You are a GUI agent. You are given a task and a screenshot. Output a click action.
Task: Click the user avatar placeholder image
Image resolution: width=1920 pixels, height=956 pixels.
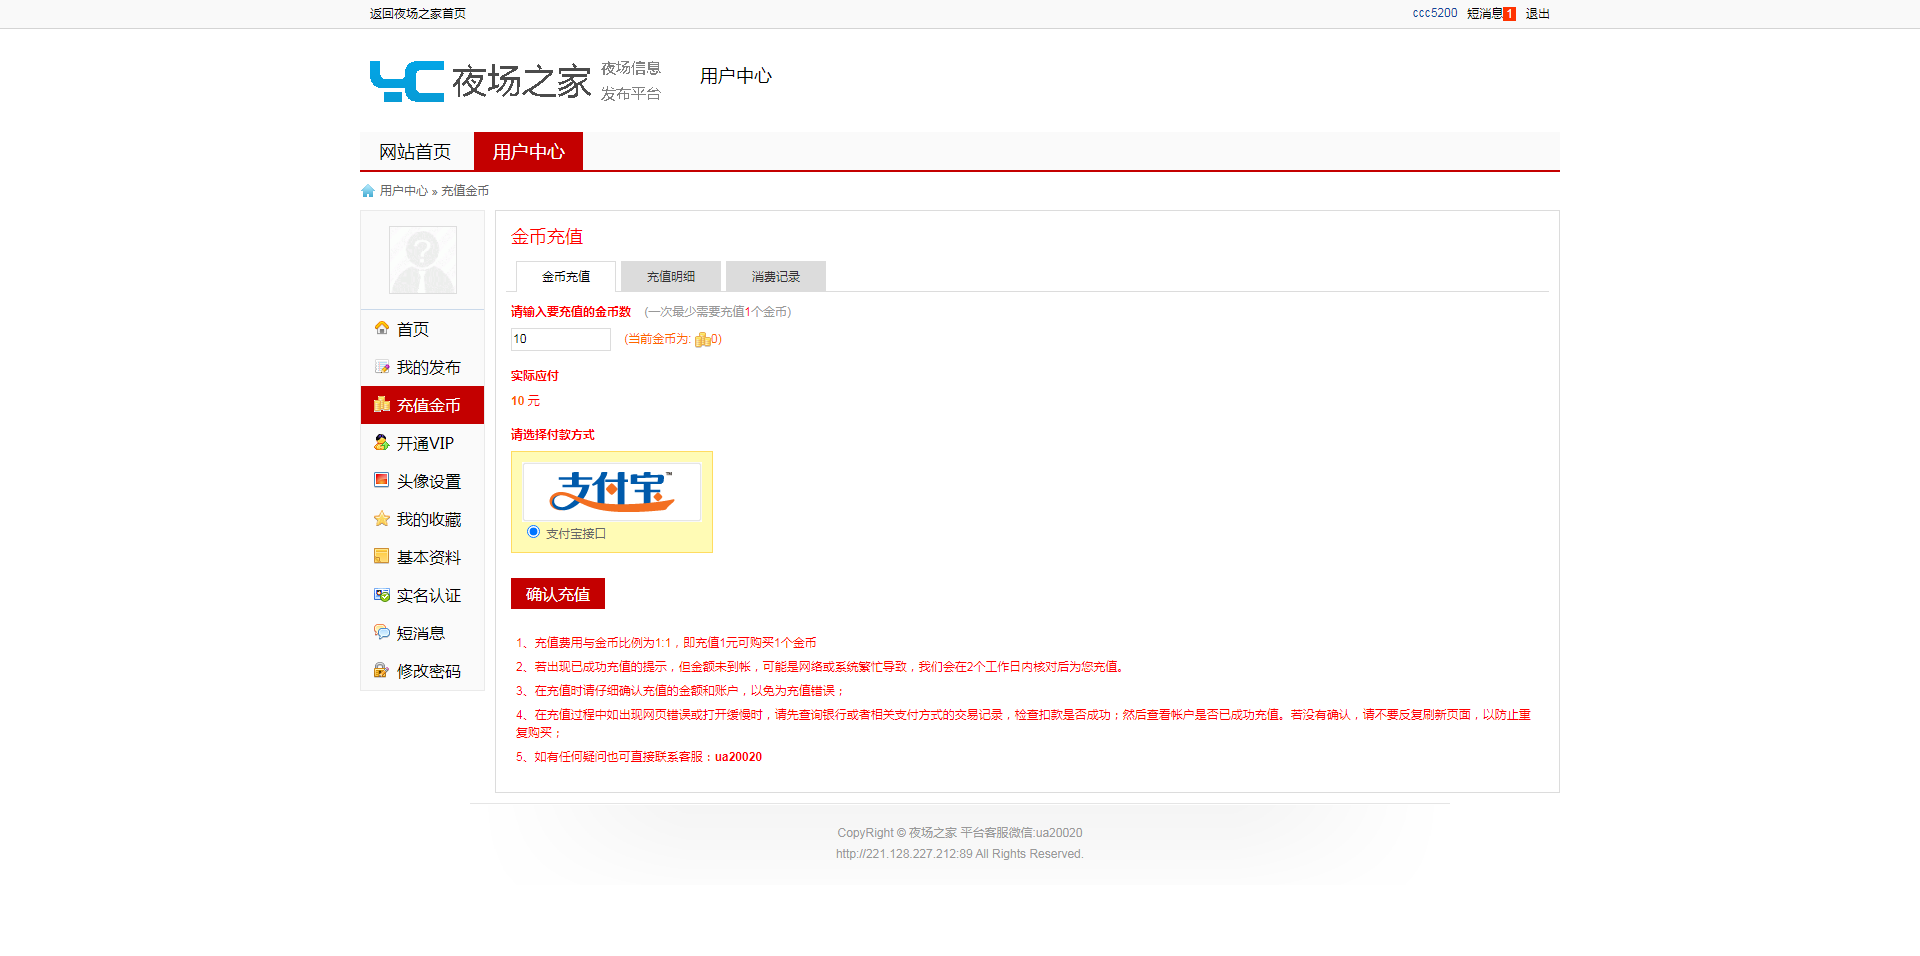(422, 260)
